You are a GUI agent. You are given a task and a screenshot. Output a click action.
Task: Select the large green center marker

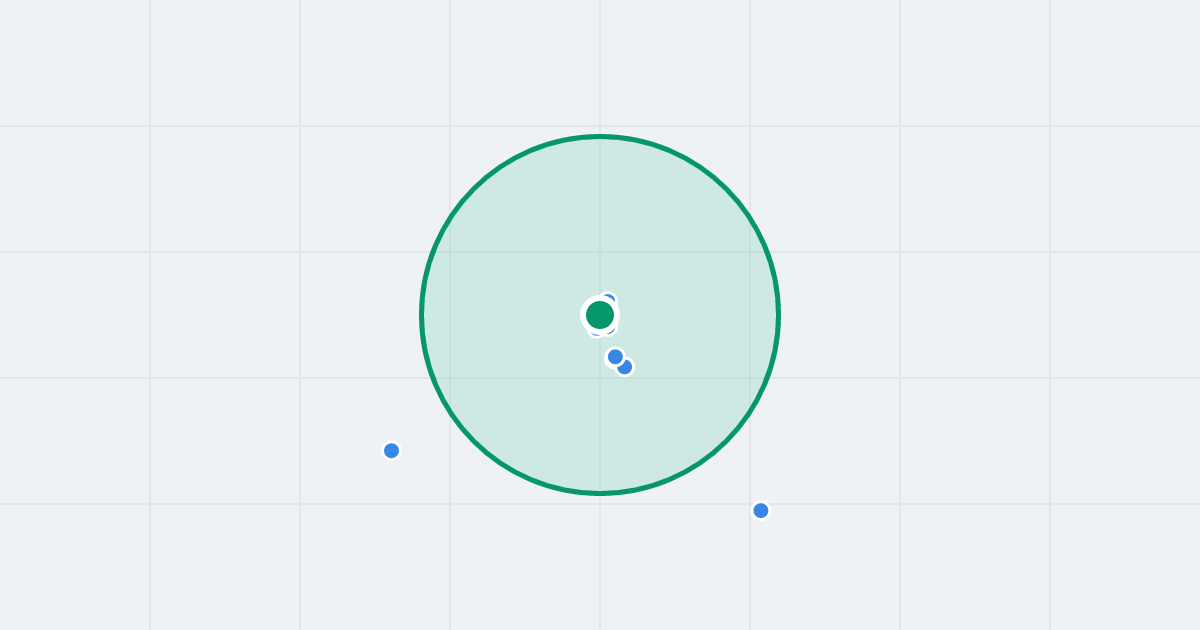coord(600,315)
